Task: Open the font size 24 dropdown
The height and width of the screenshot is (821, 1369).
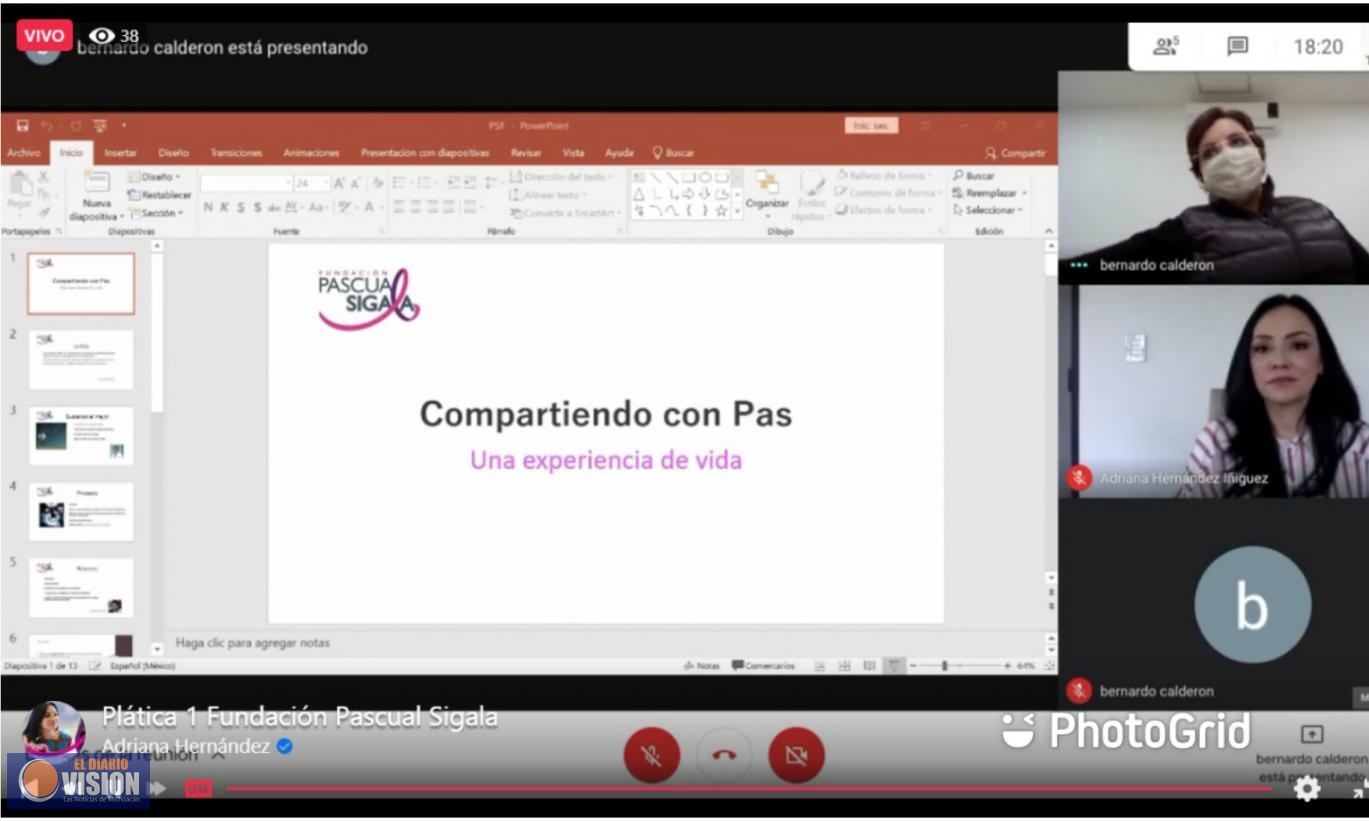Action: pos(325,183)
